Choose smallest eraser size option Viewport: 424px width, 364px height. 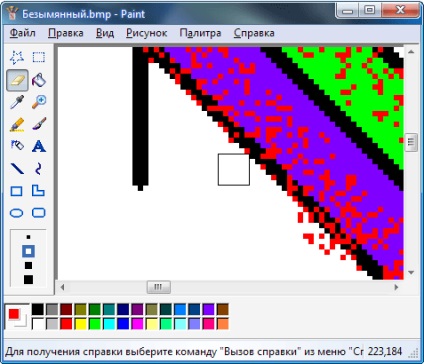click(28, 237)
